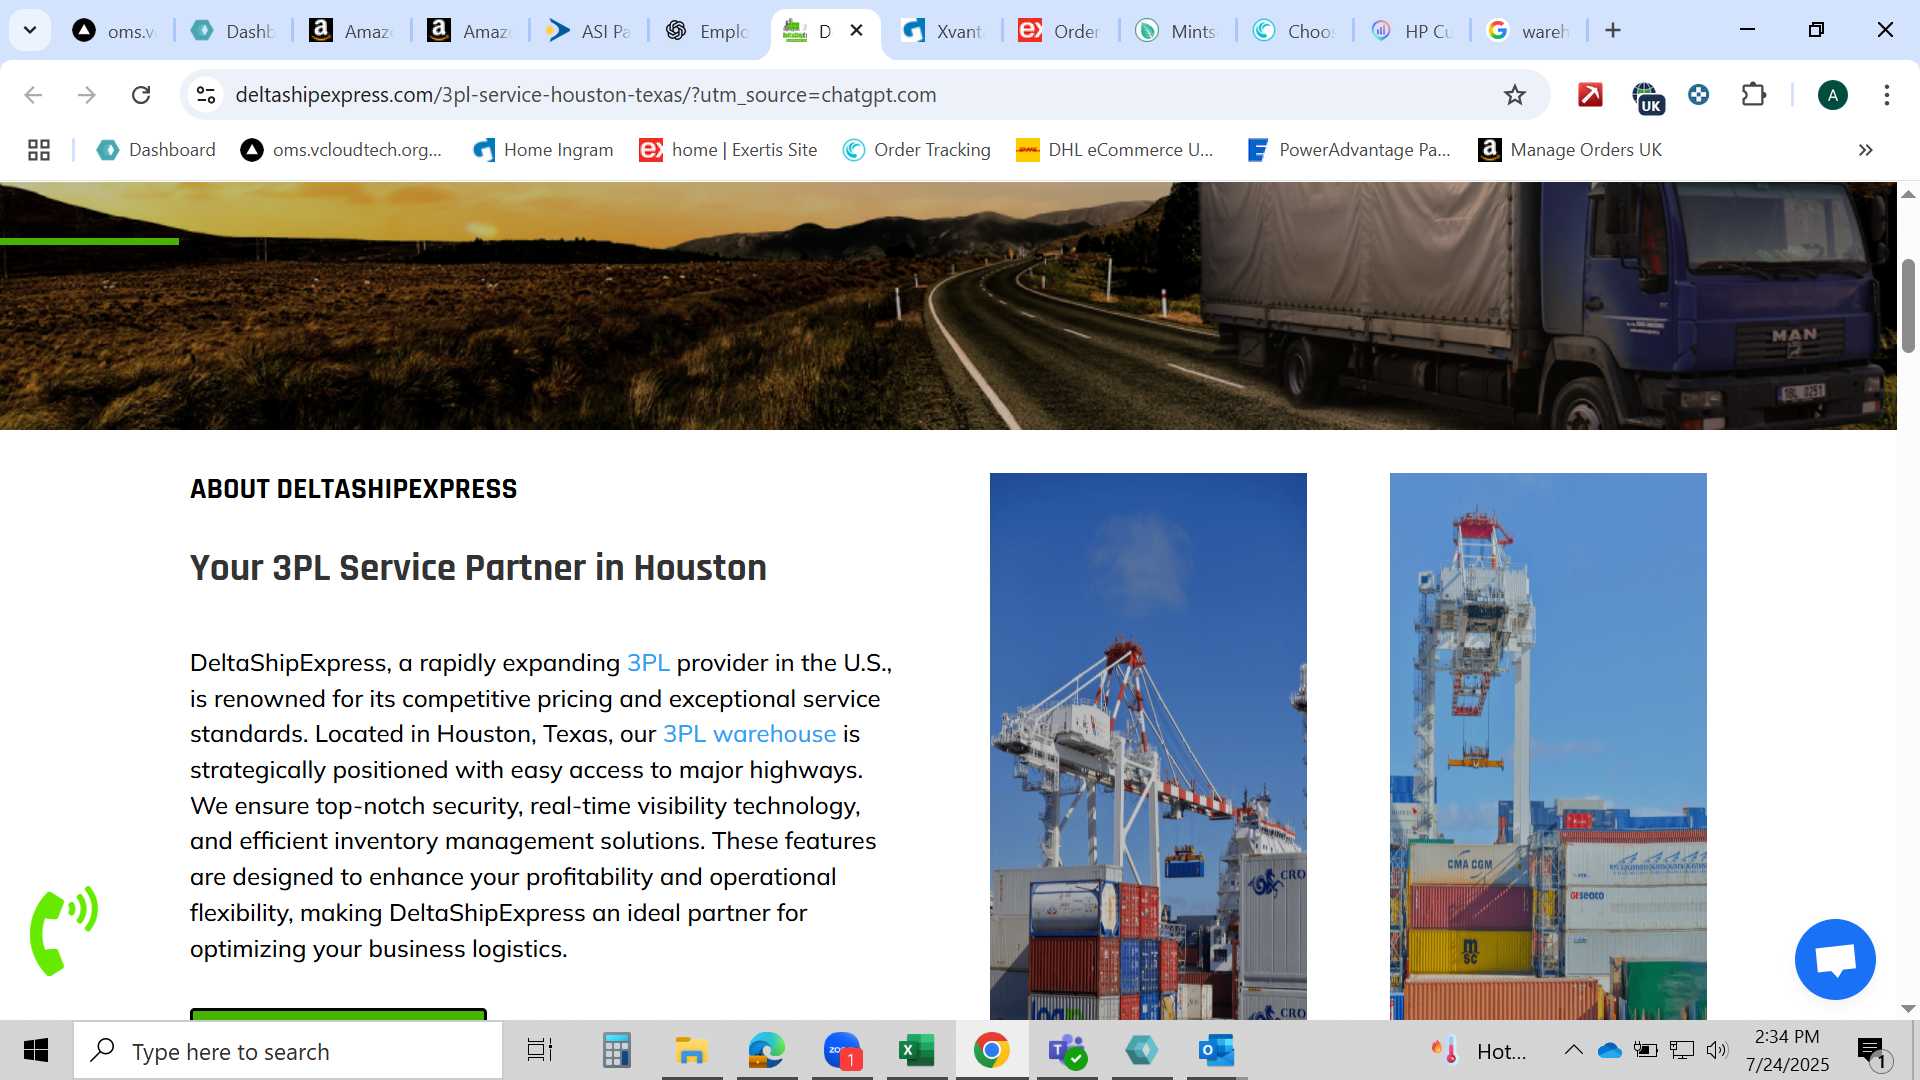Image resolution: width=1920 pixels, height=1080 pixels.
Task: Switch to the ASI Pa tab
Action: click(x=588, y=31)
